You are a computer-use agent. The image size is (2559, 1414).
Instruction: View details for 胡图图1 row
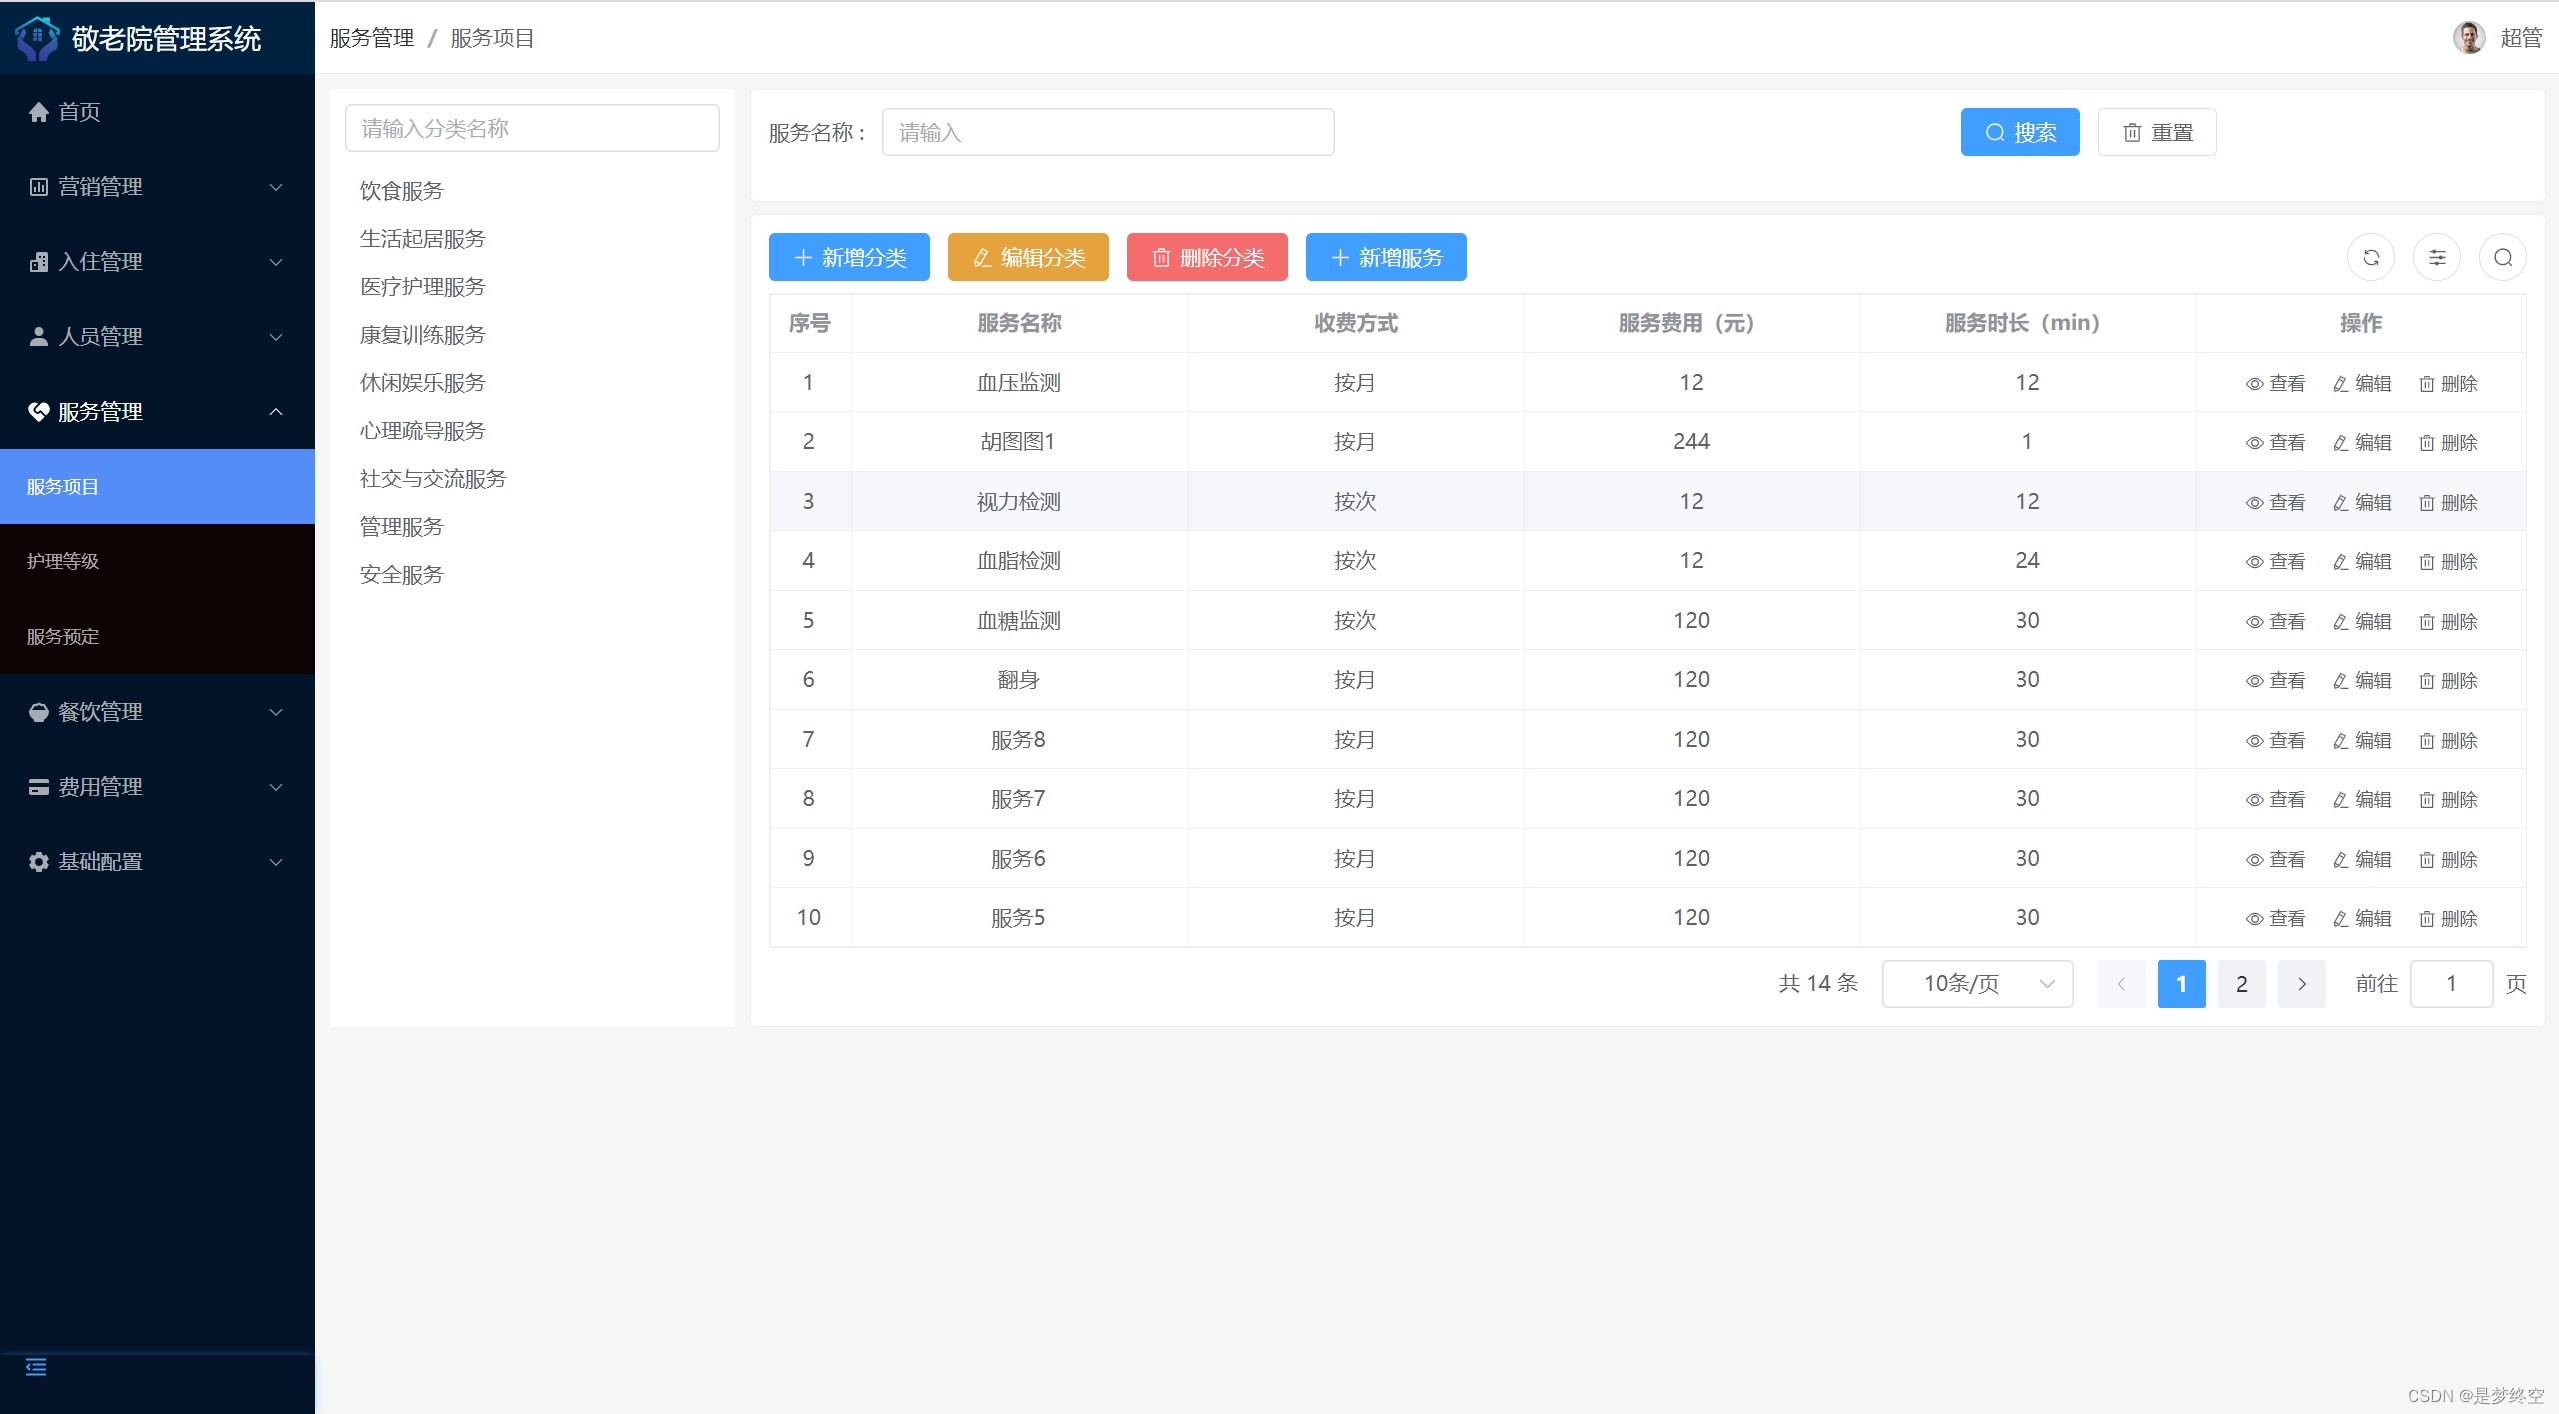(x=2275, y=443)
